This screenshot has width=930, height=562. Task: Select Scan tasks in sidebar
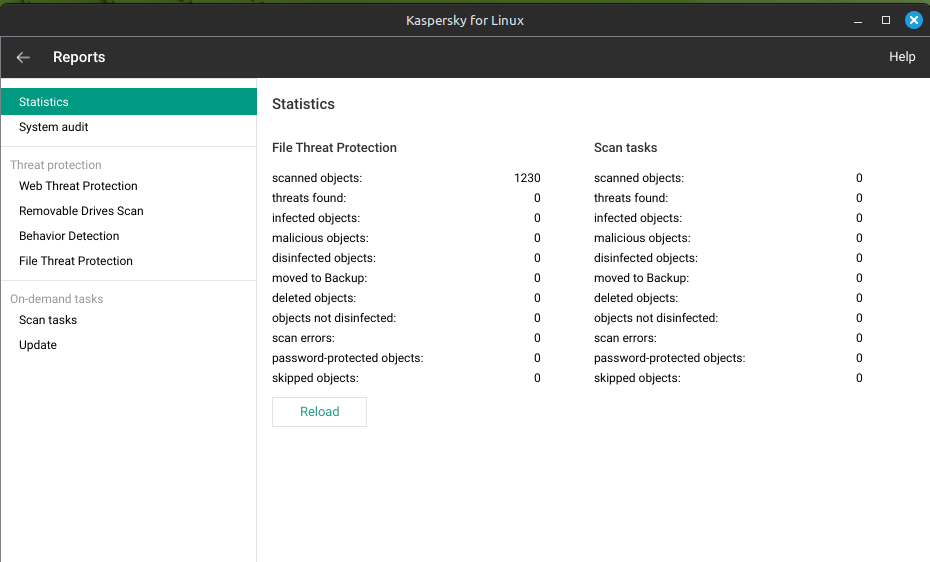click(129, 320)
